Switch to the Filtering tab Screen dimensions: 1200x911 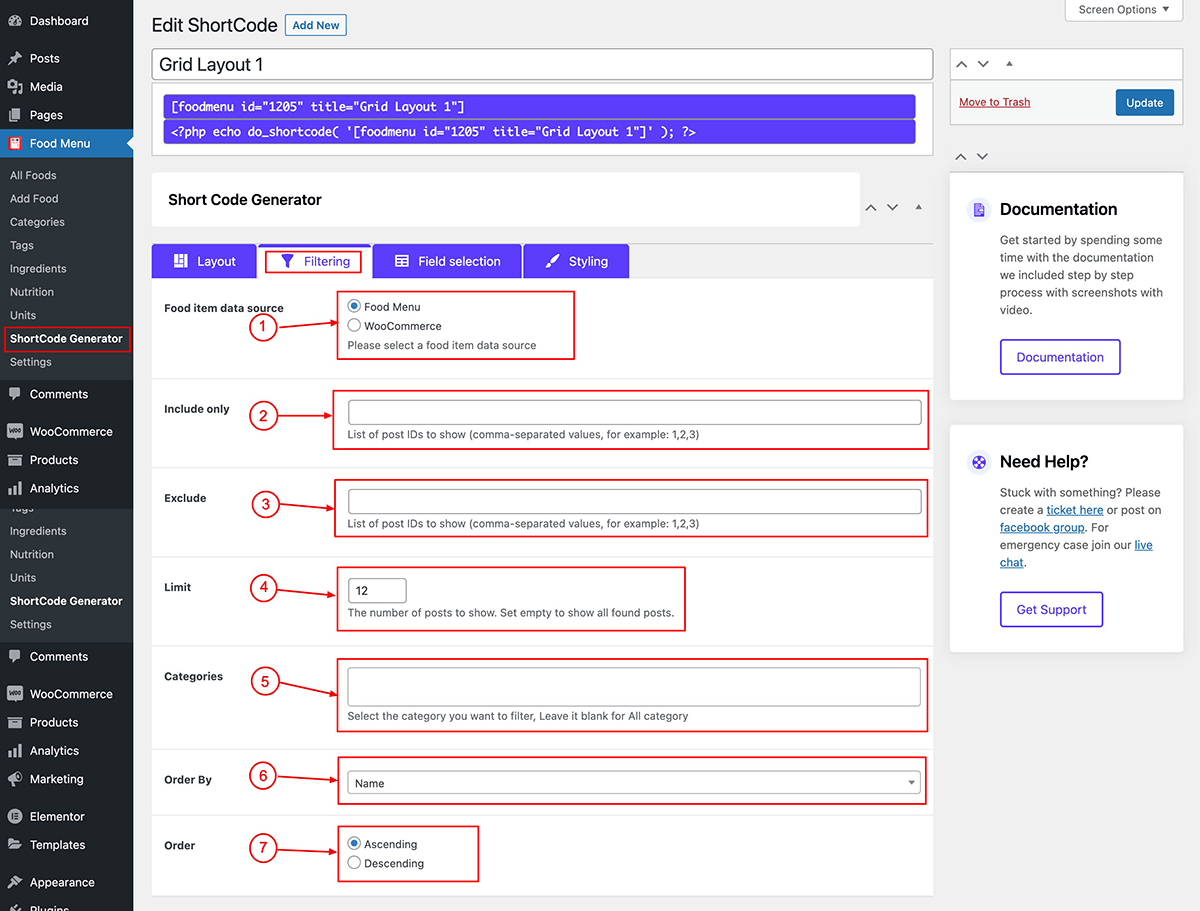coord(315,261)
